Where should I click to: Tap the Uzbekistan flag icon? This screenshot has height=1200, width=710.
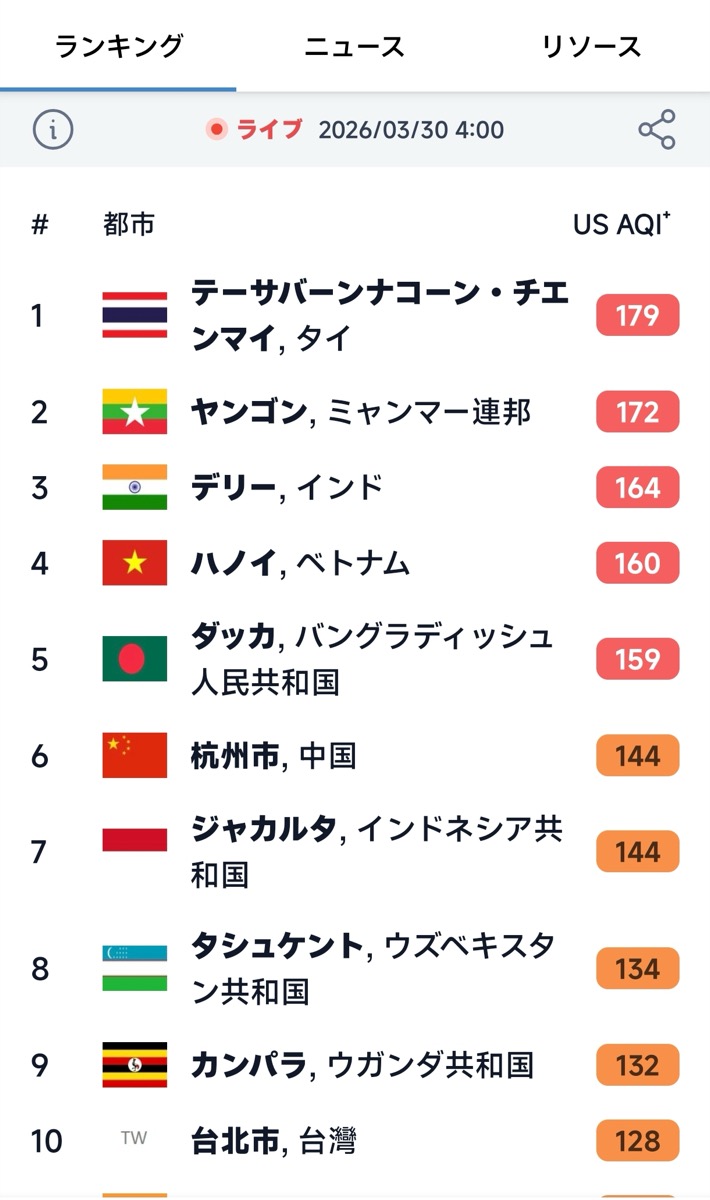click(134, 968)
